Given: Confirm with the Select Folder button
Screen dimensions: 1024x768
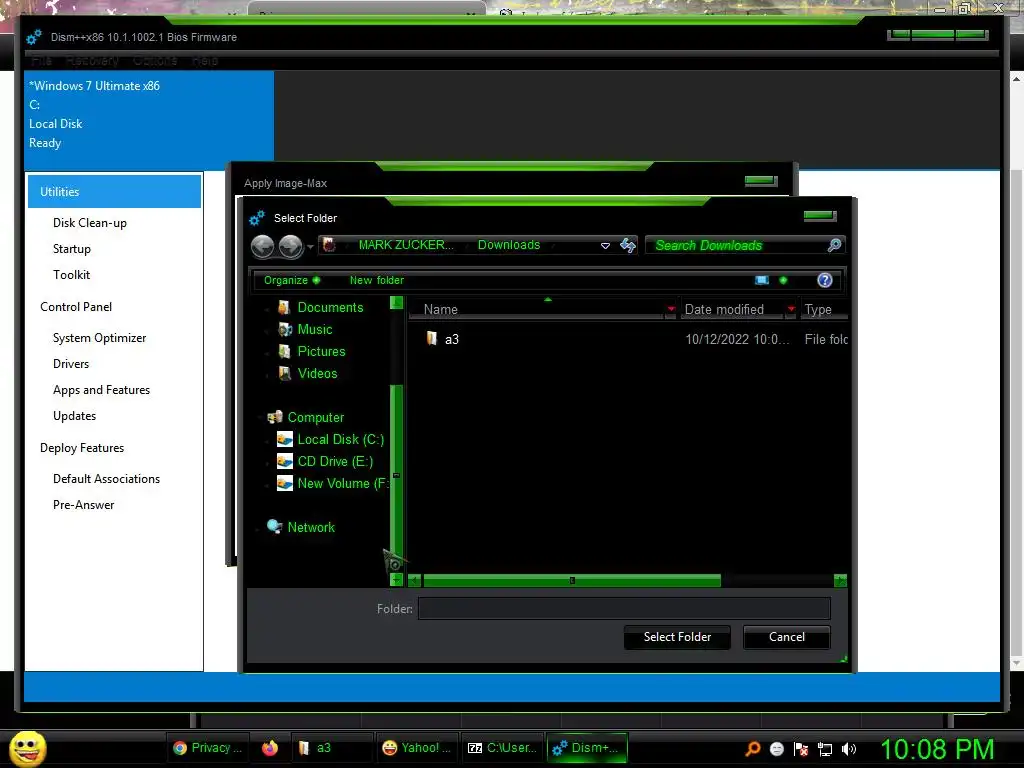Looking at the screenshot, I should point(677,637).
